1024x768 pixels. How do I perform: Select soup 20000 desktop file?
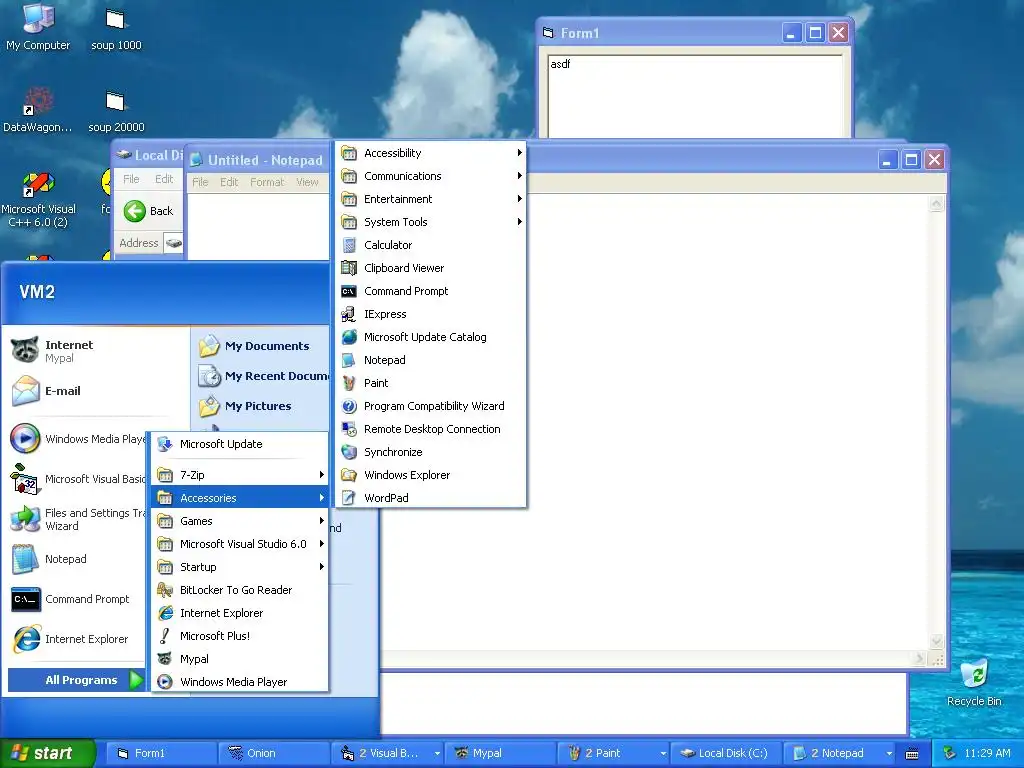(116, 112)
